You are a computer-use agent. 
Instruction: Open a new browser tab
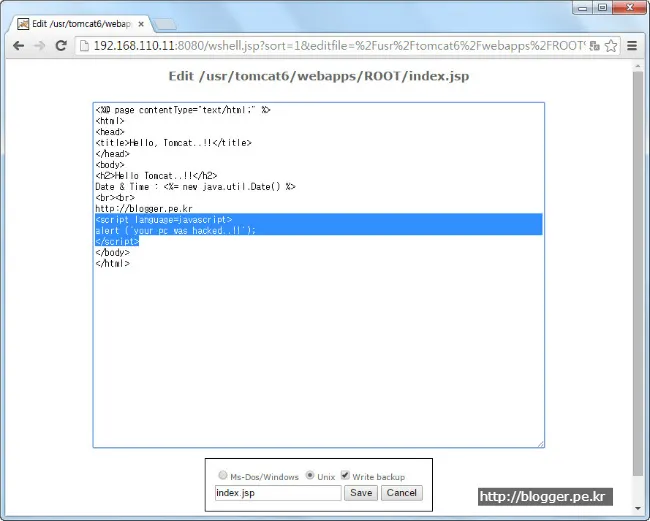166,22
